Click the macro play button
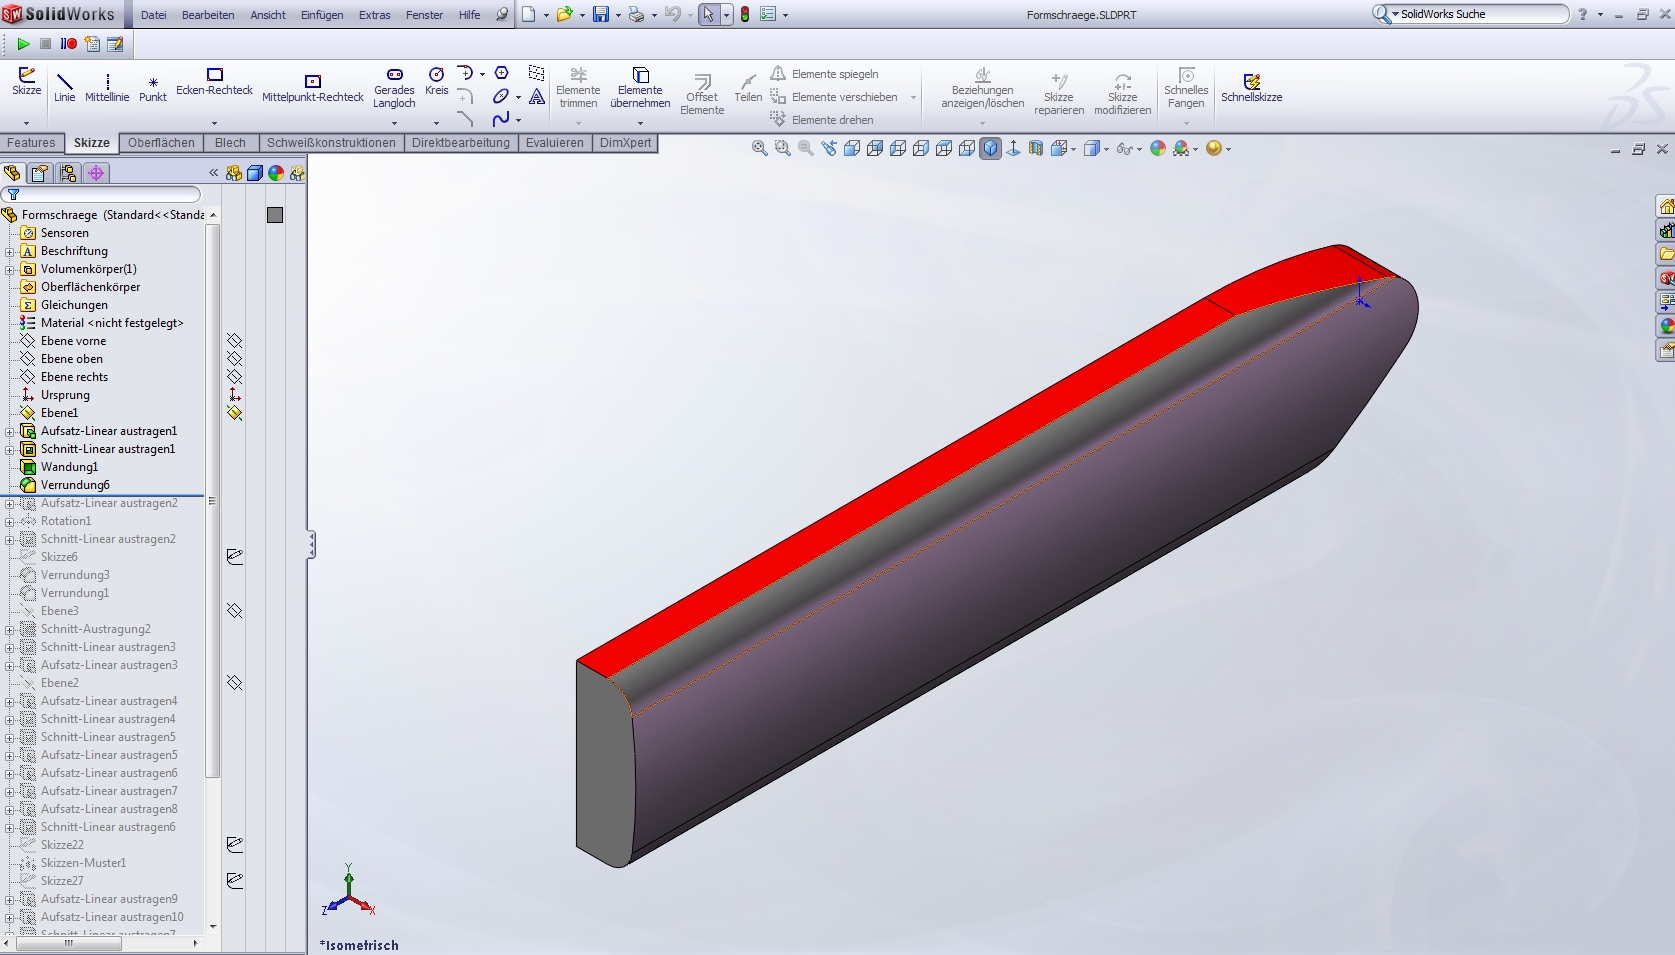The width and height of the screenshot is (1675, 955). [x=23, y=44]
